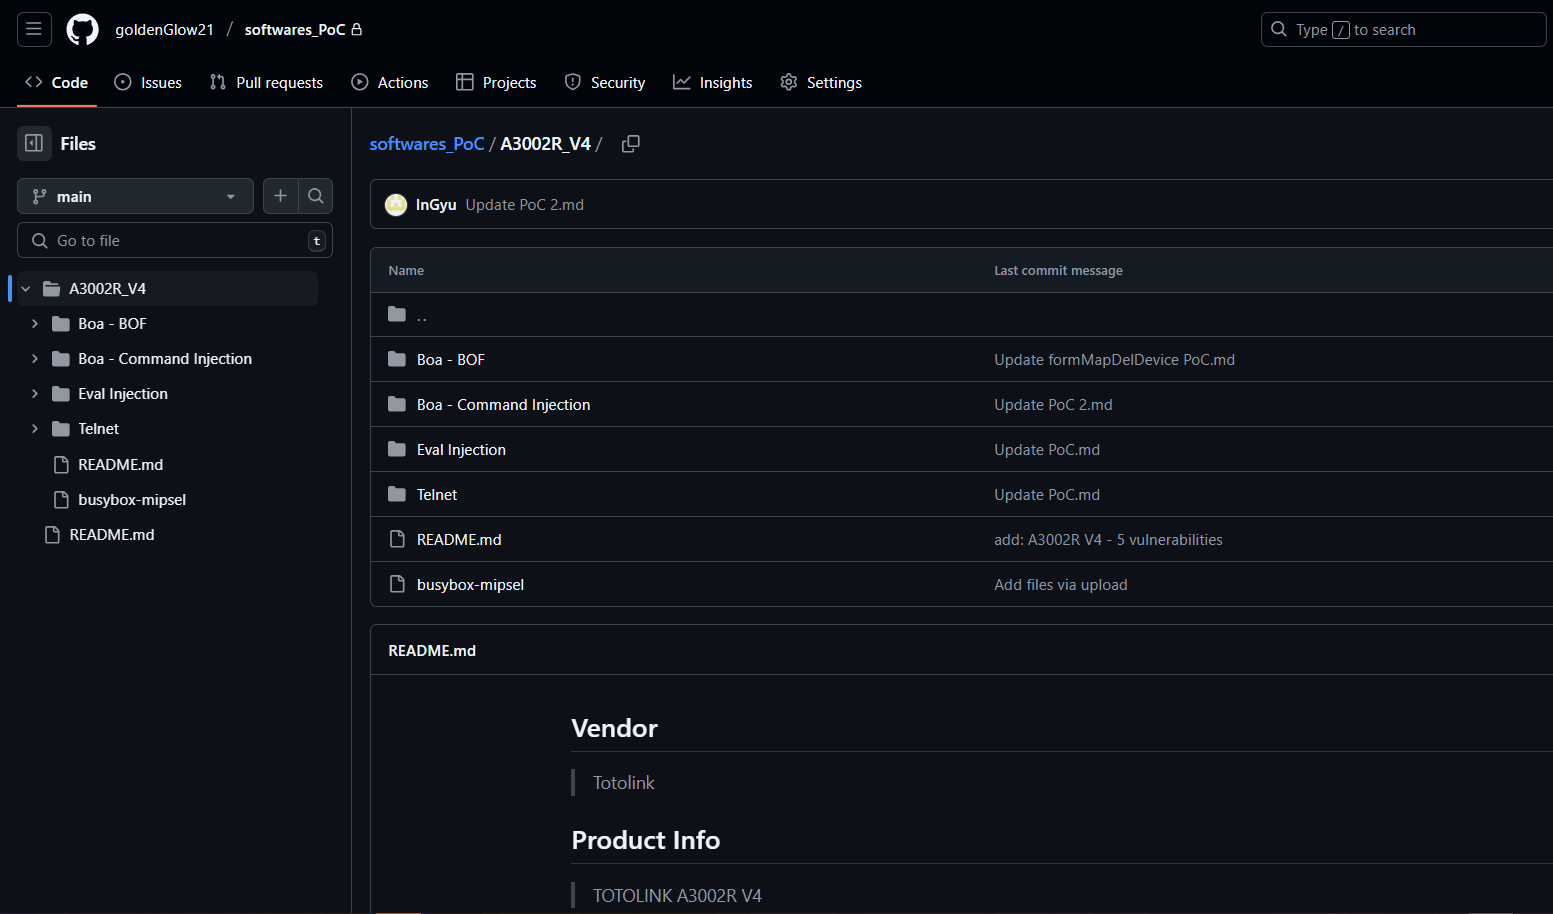
Task: Copy path using the copy icon
Action: click(x=631, y=144)
